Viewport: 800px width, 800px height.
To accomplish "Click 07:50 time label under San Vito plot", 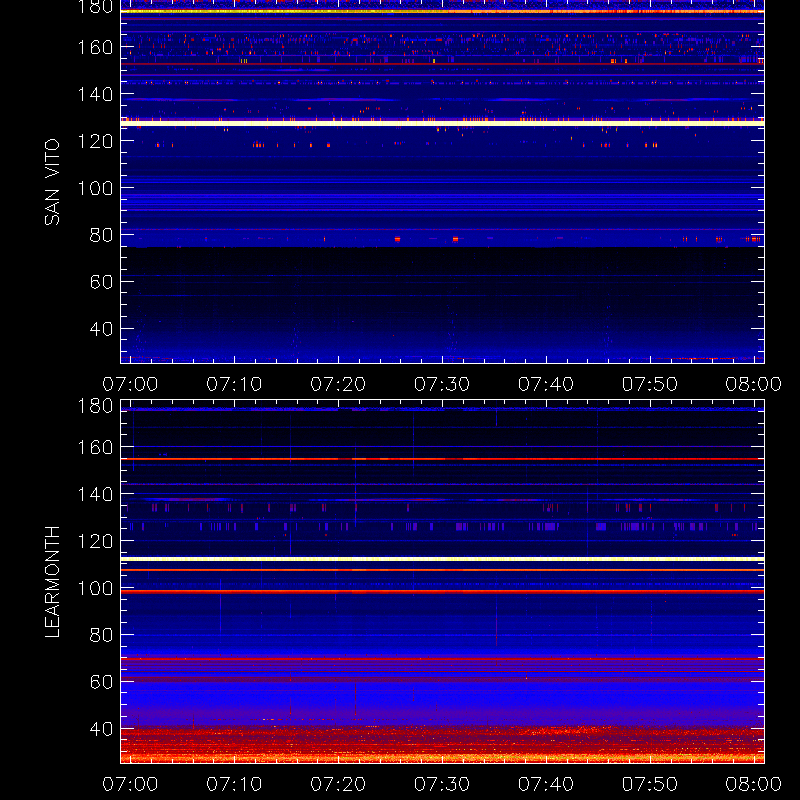I will (x=650, y=384).
